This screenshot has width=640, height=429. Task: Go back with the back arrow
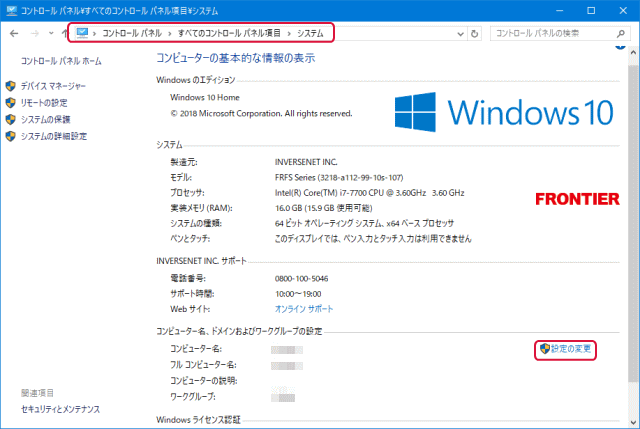(14, 33)
